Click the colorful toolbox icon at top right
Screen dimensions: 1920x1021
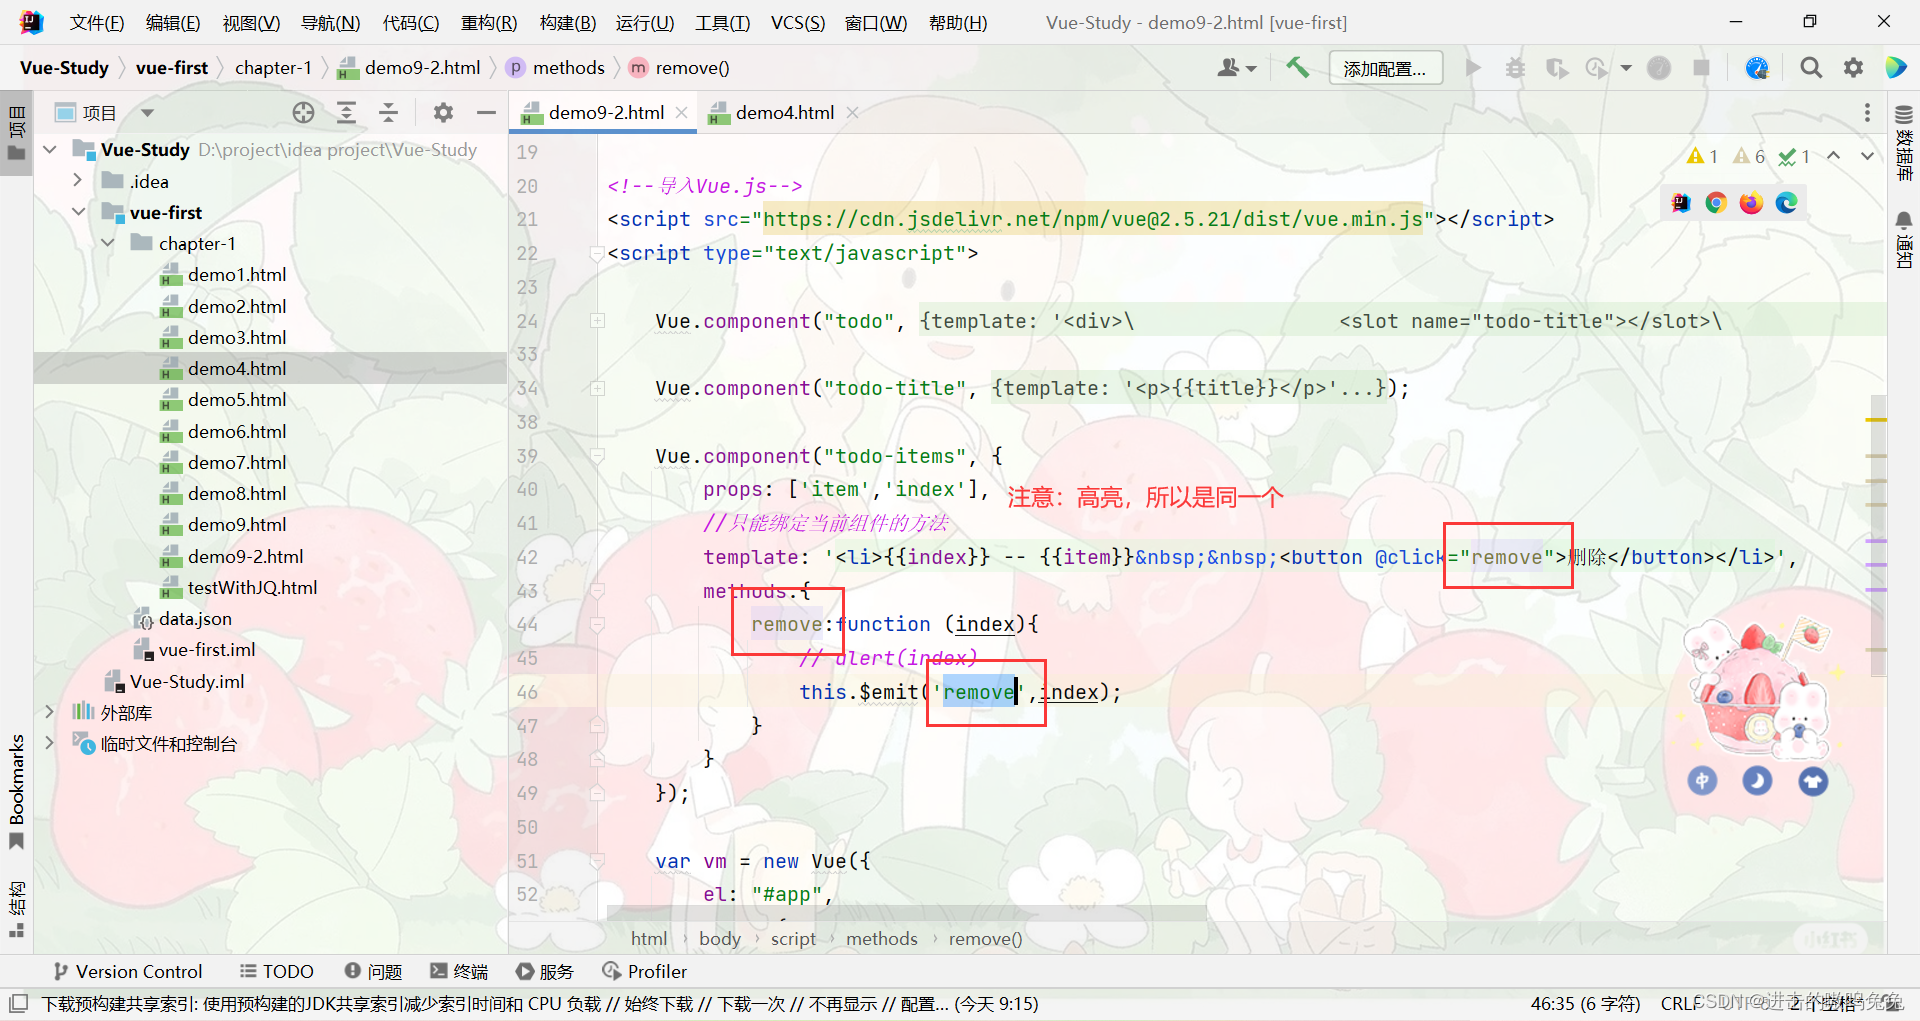click(1895, 68)
